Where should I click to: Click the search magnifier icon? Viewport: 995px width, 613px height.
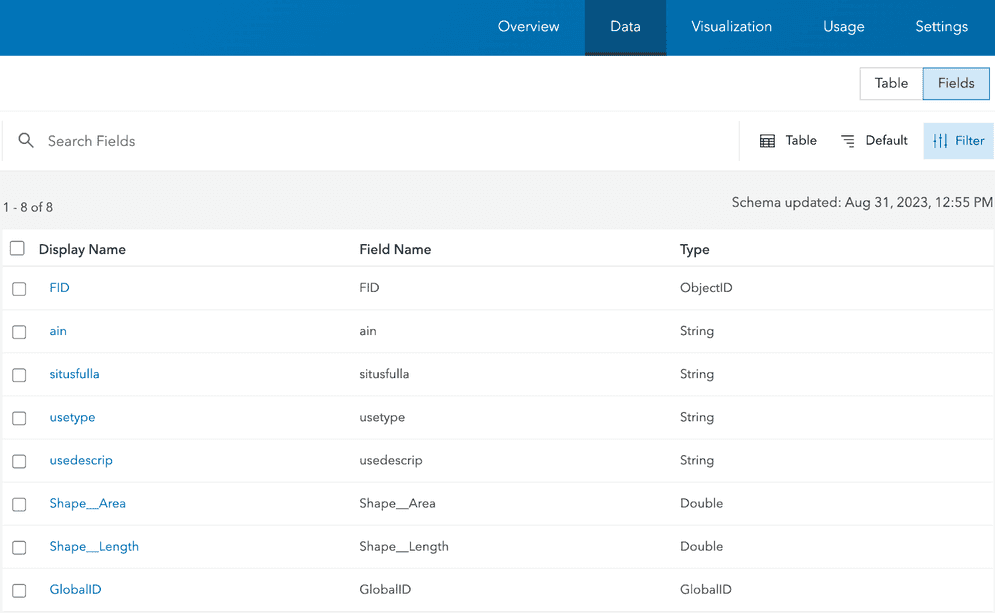[26, 140]
